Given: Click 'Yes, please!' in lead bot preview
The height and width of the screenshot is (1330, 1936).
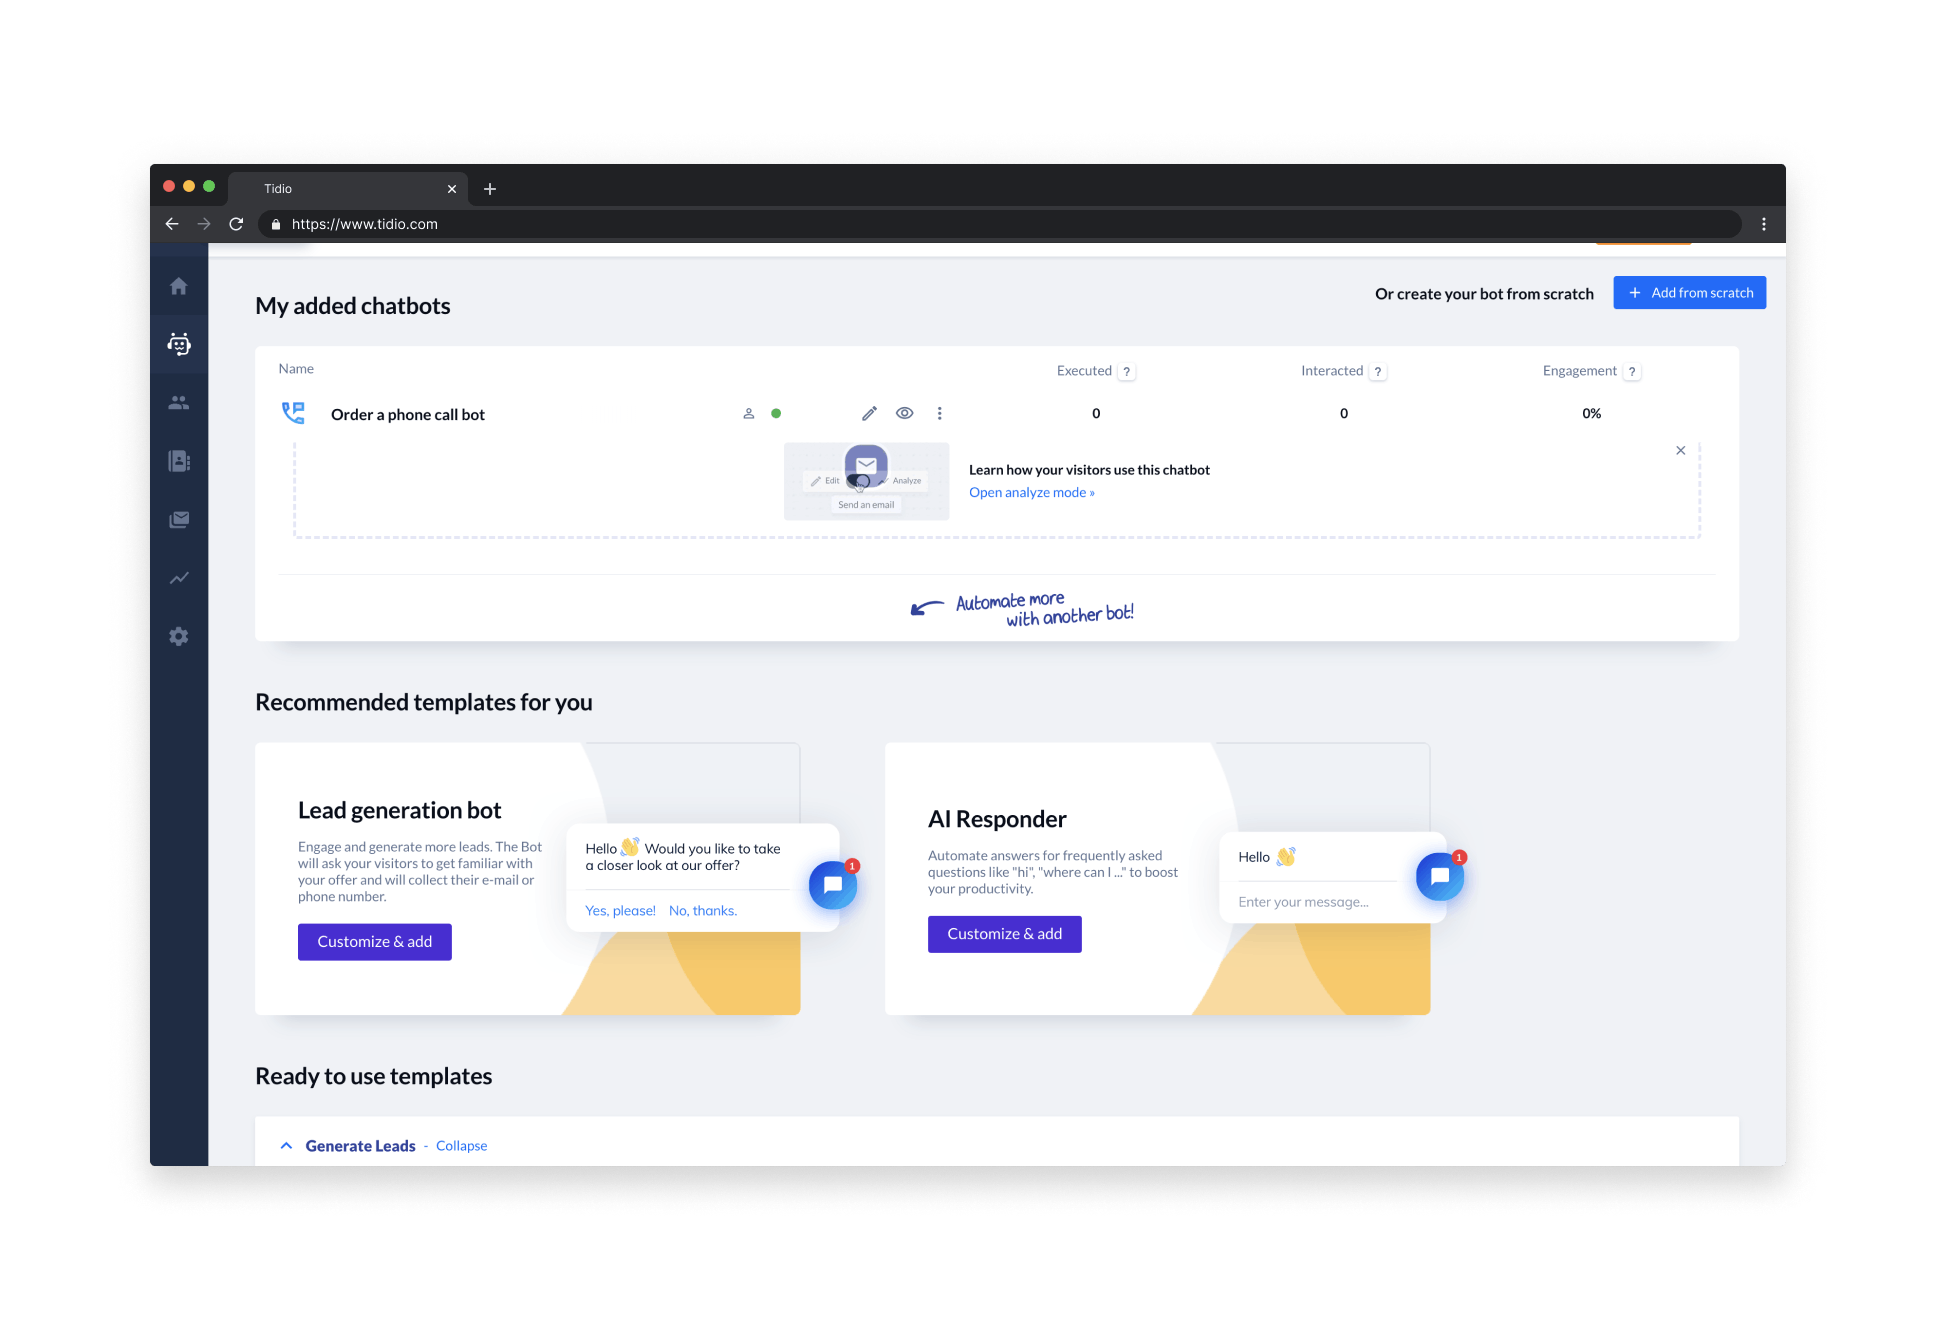Looking at the screenshot, I should (620, 910).
